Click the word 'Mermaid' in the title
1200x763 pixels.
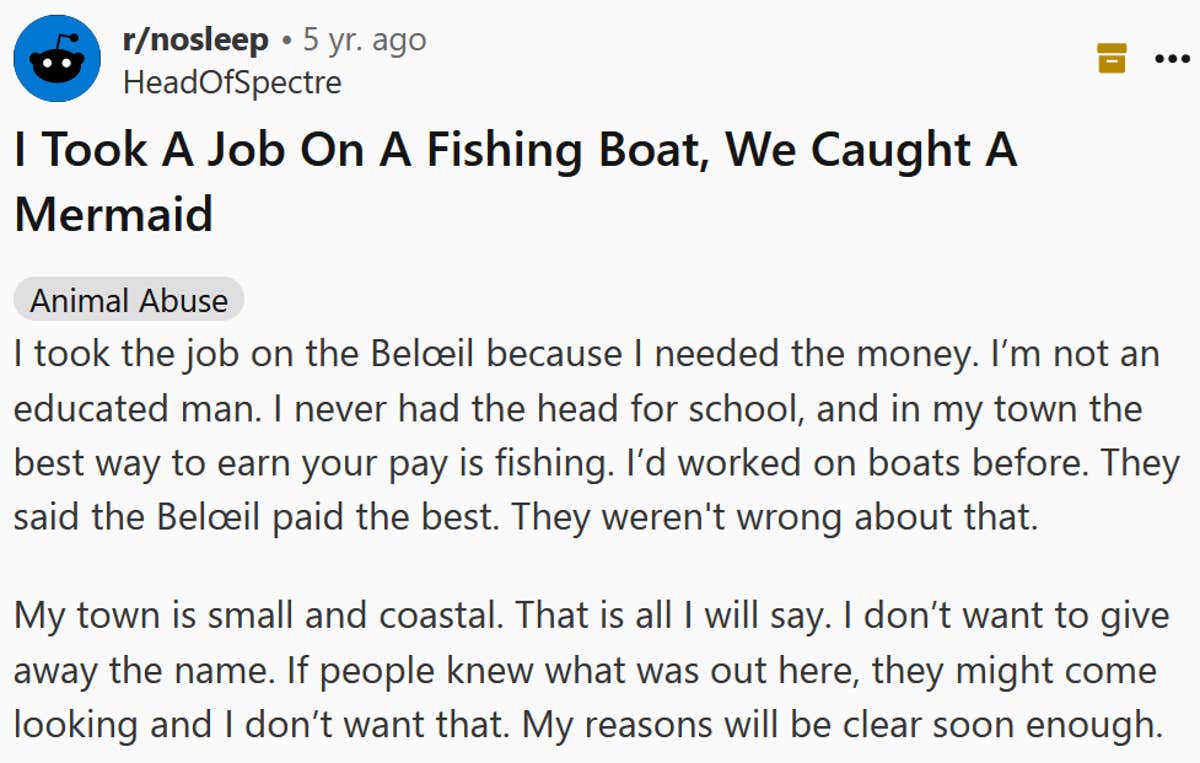pyautogui.click(x=114, y=213)
